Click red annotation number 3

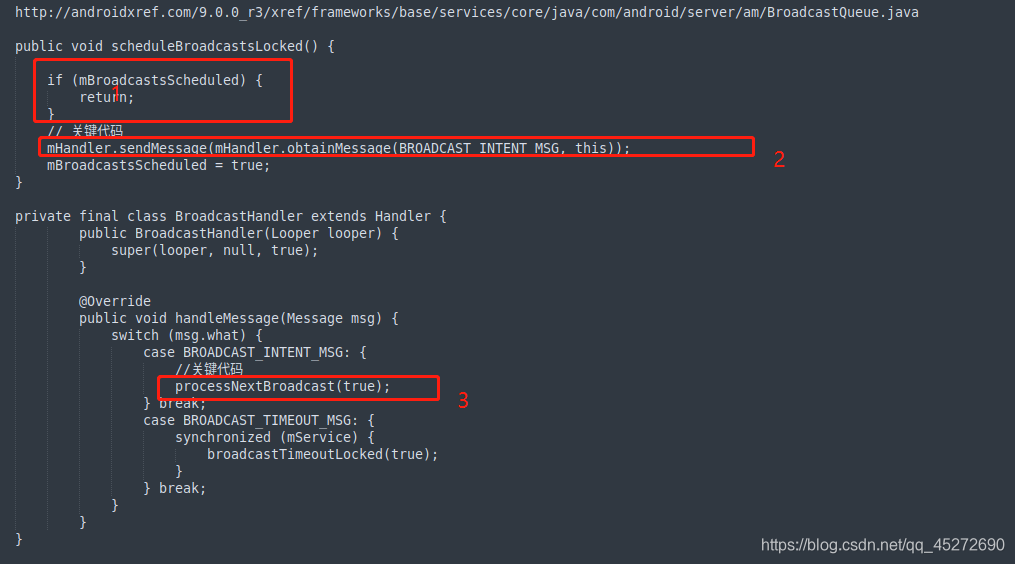[463, 400]
